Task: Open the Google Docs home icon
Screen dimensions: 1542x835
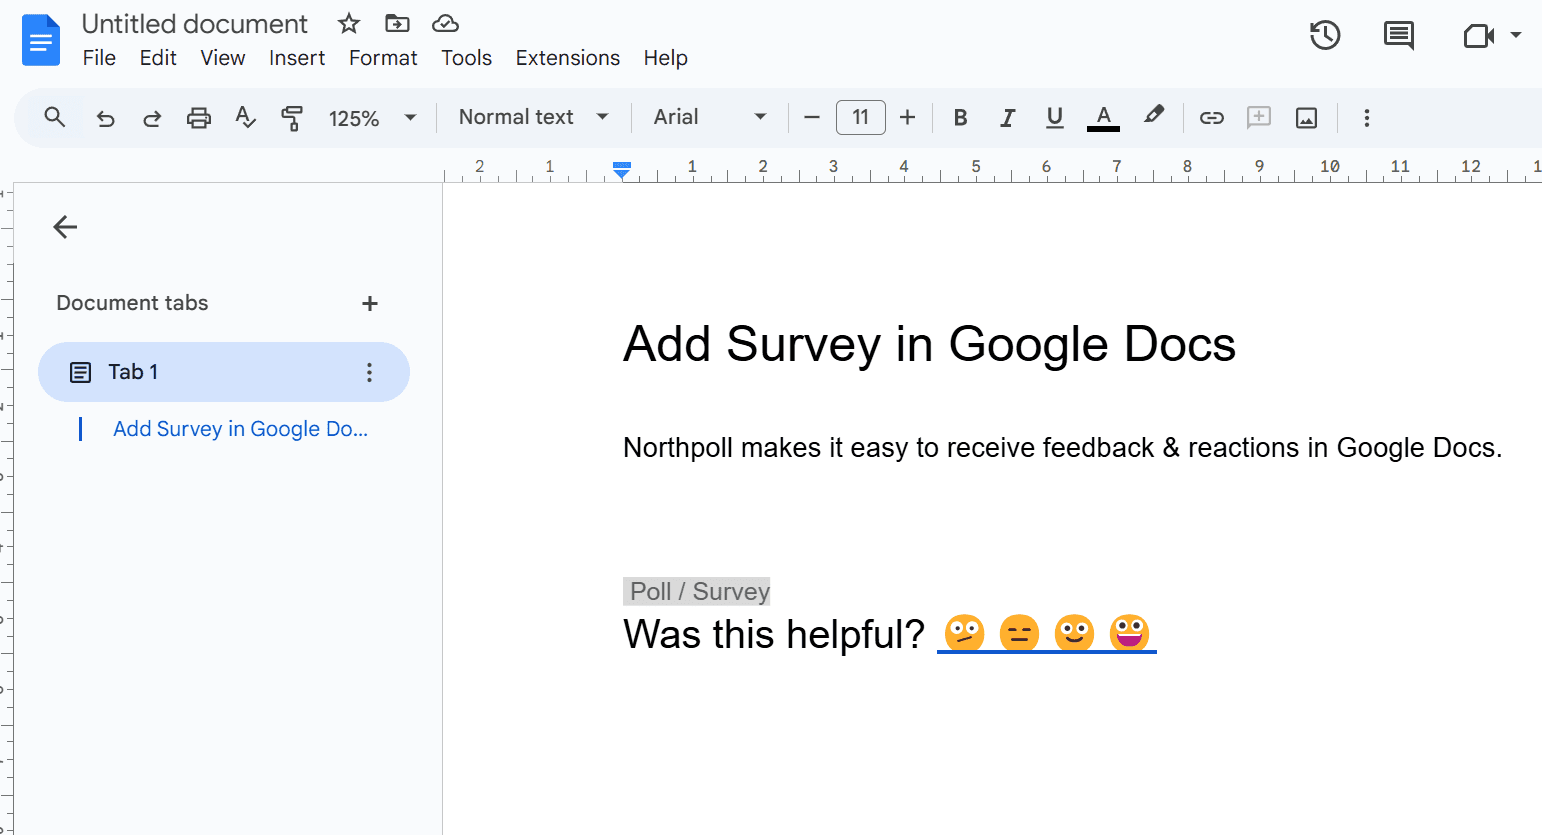Action: point(41,40)
